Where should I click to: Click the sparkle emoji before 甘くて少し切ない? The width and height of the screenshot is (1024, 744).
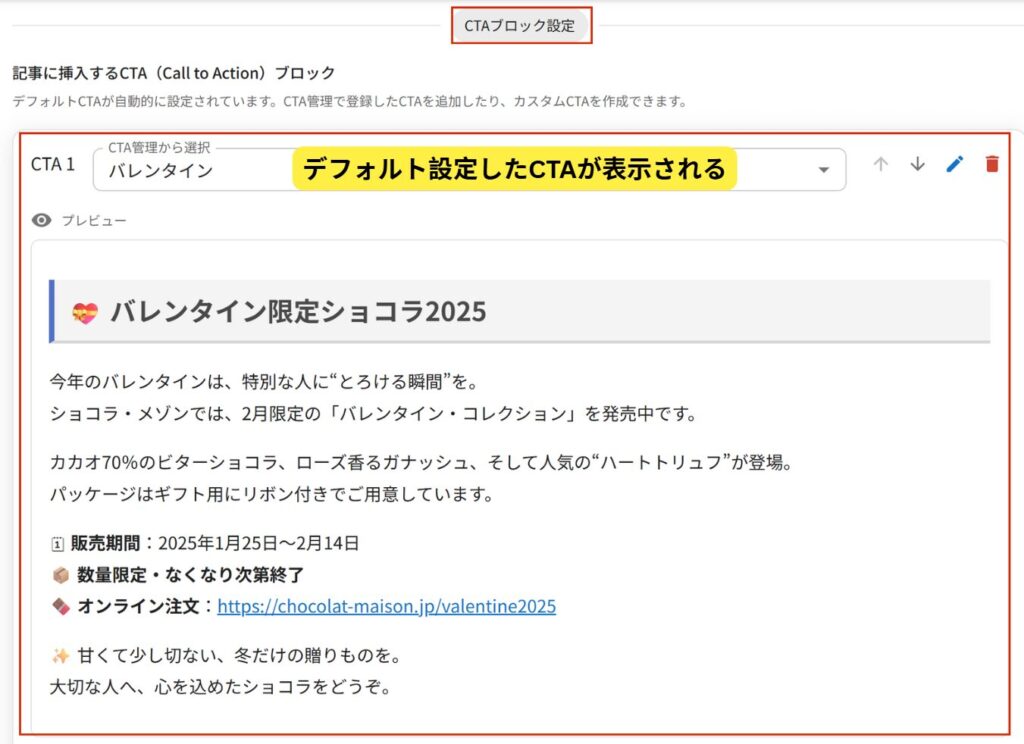pos(60,656)
